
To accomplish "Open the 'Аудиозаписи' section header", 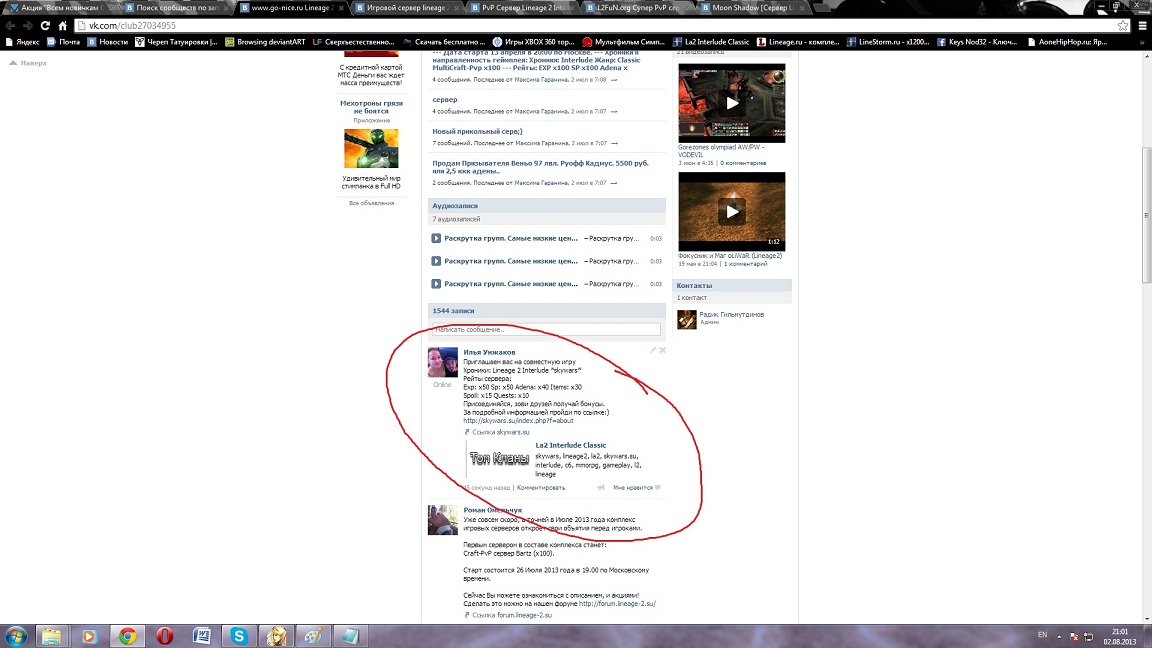I will [x=547, y=206].
